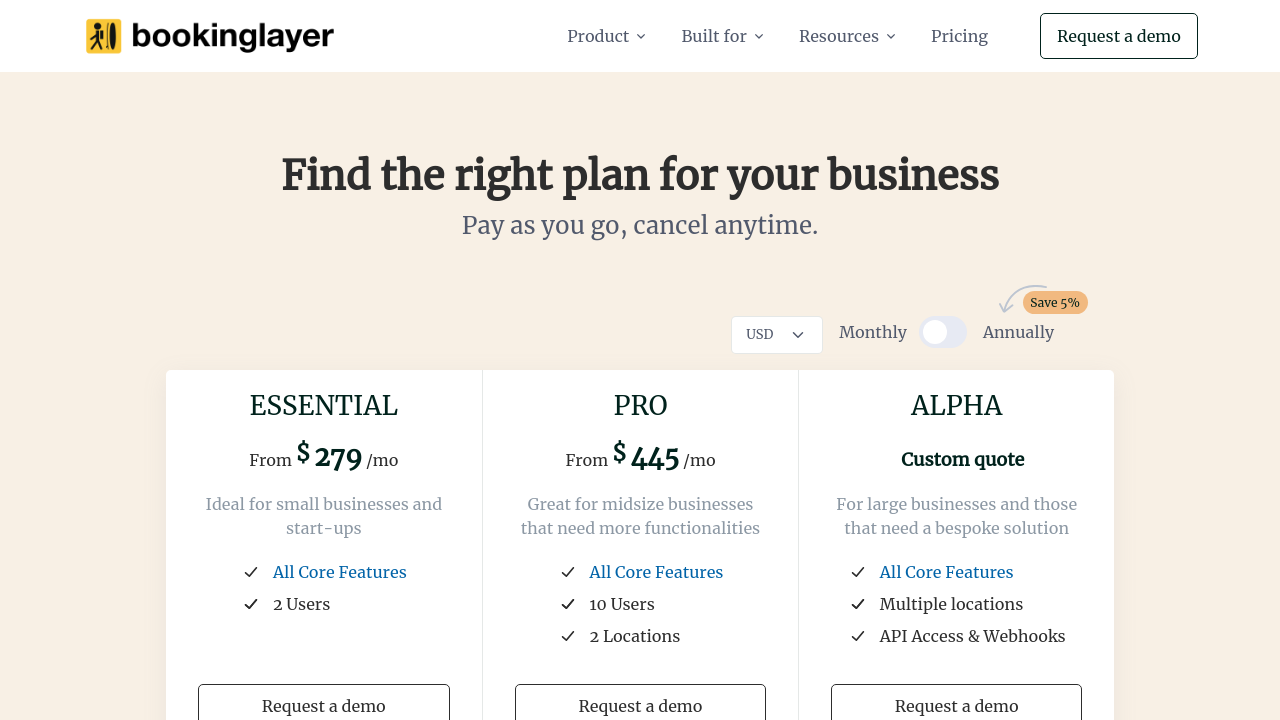Go to the Pricing page

click(x=959, y=36)
